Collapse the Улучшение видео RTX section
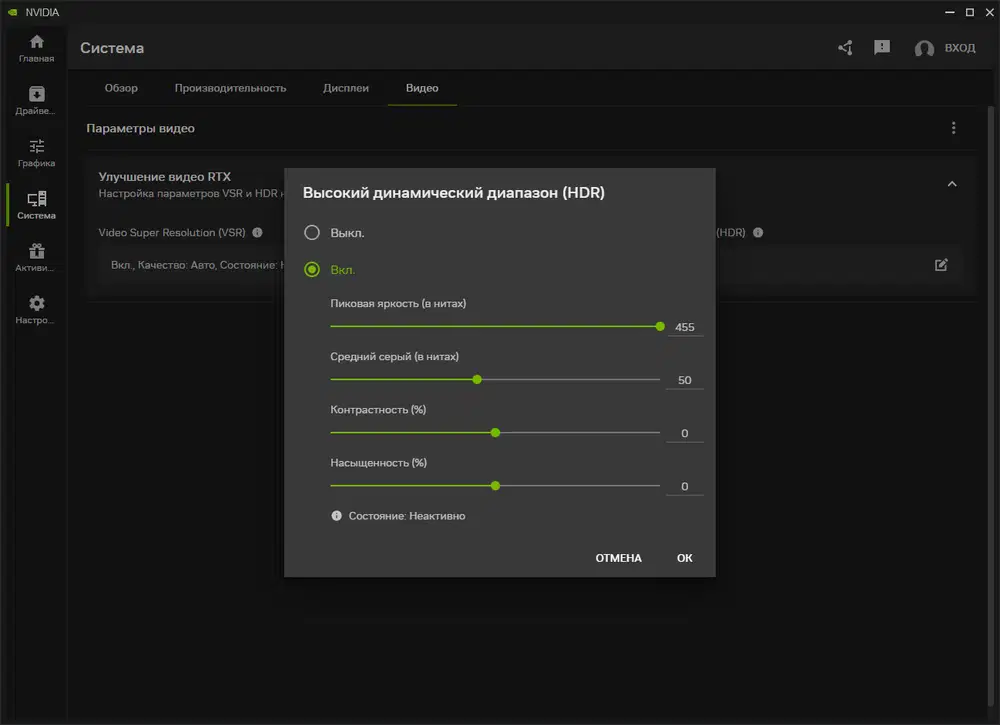This screenshot has width=1000, height=725. click(952, 184)
